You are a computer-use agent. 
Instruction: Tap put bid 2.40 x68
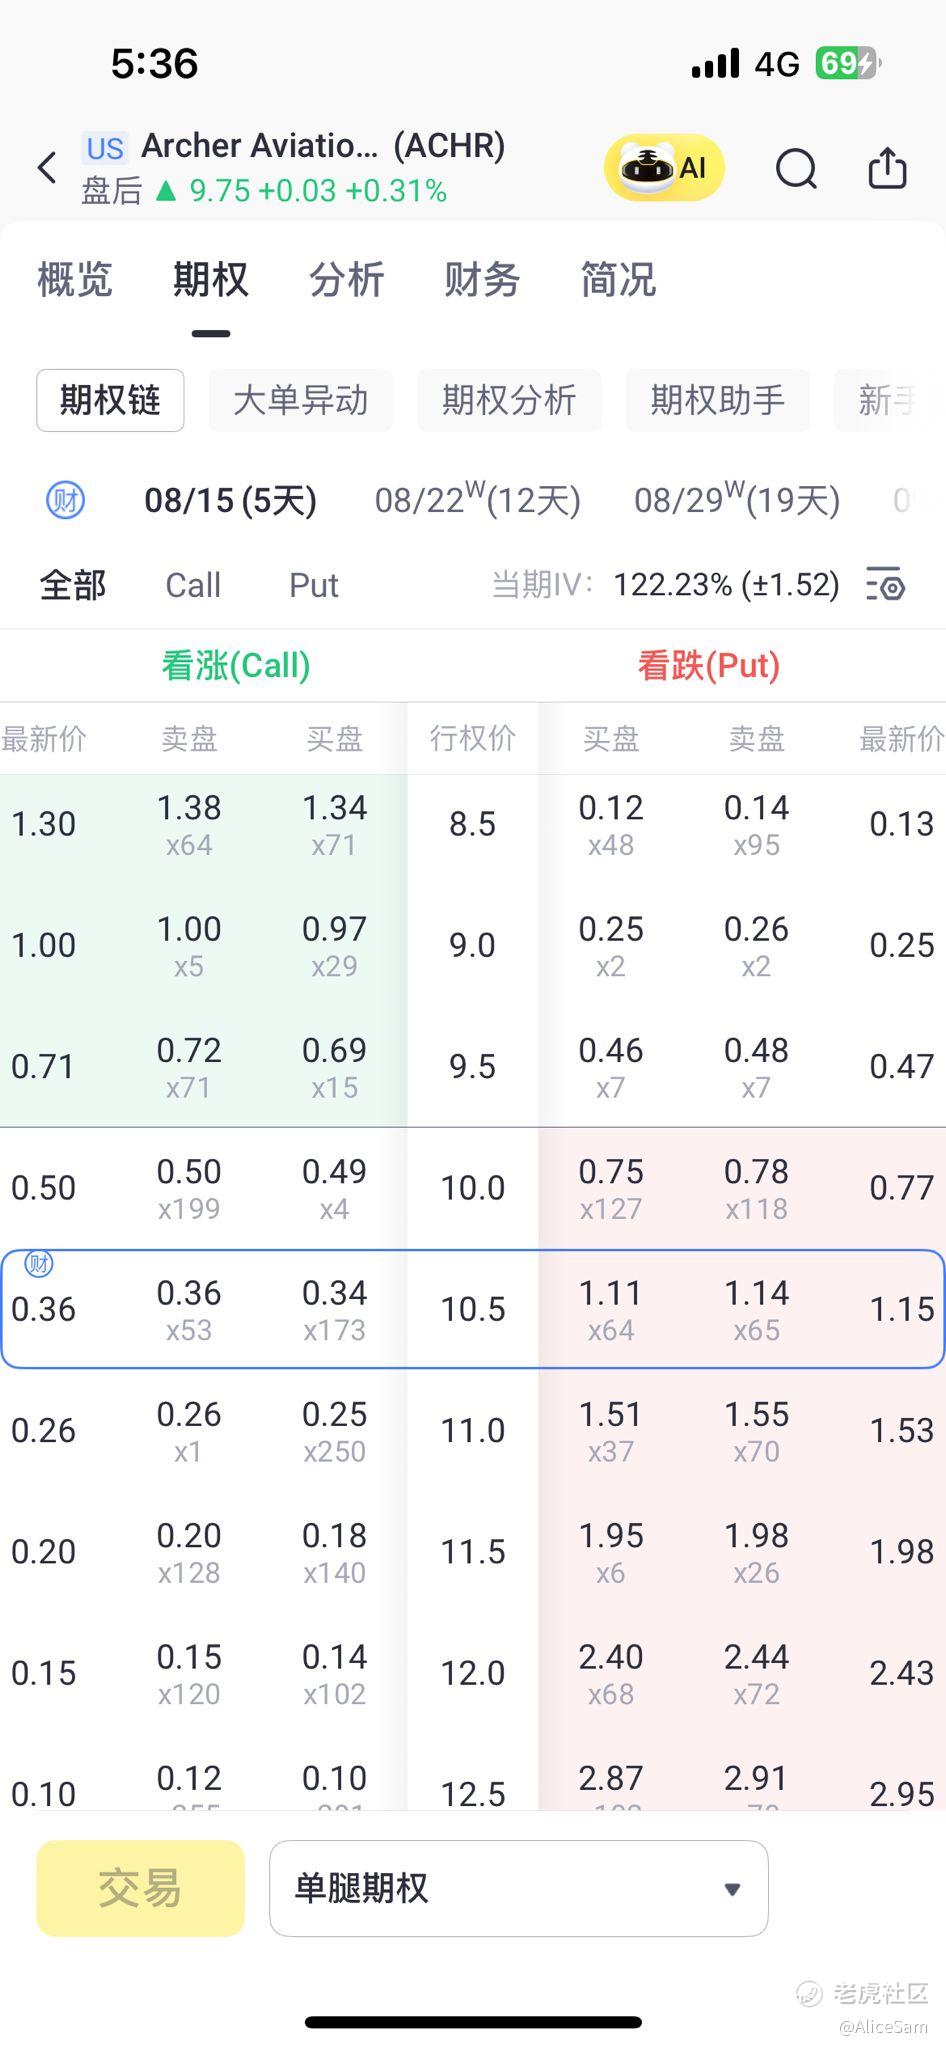611,1674
